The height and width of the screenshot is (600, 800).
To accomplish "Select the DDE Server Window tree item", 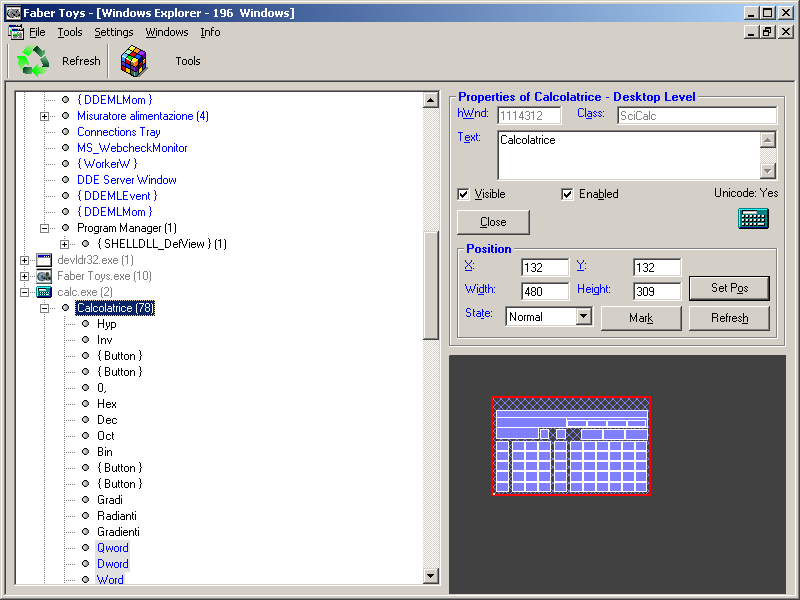I will 127,180.
